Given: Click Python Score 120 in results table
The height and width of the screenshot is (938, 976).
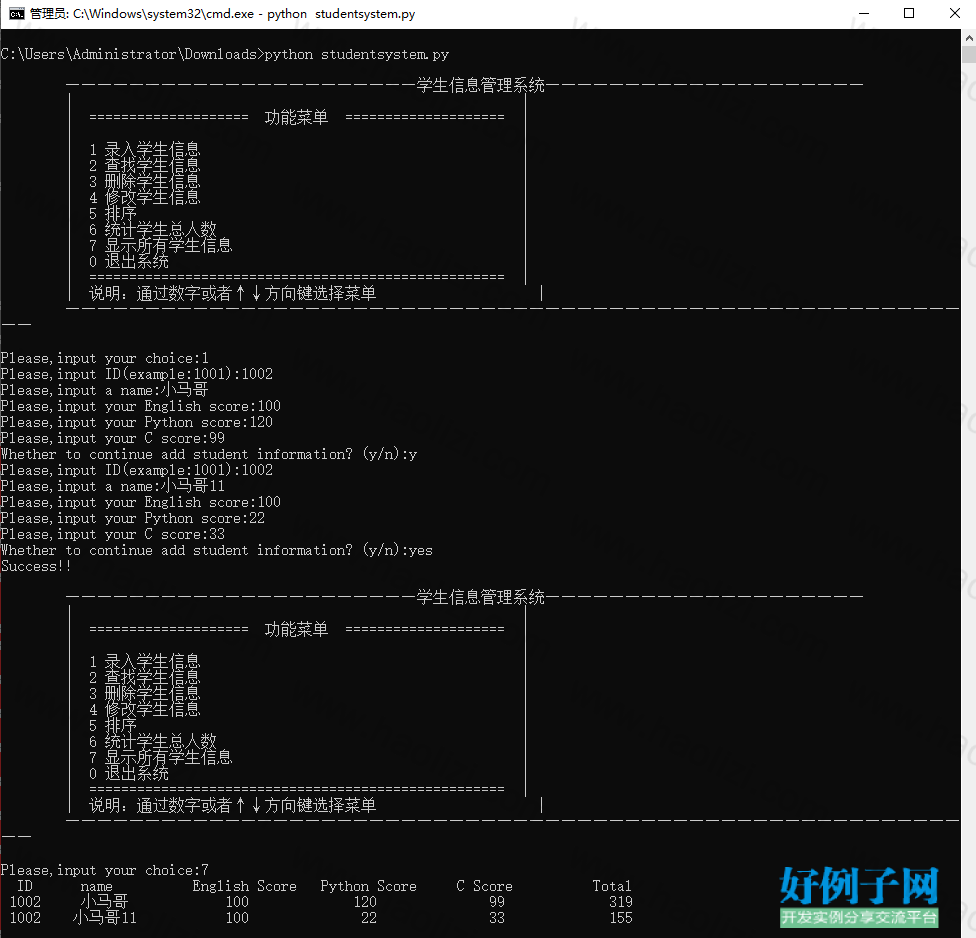Looking at the screenshot, I should [x=365, y=902].
